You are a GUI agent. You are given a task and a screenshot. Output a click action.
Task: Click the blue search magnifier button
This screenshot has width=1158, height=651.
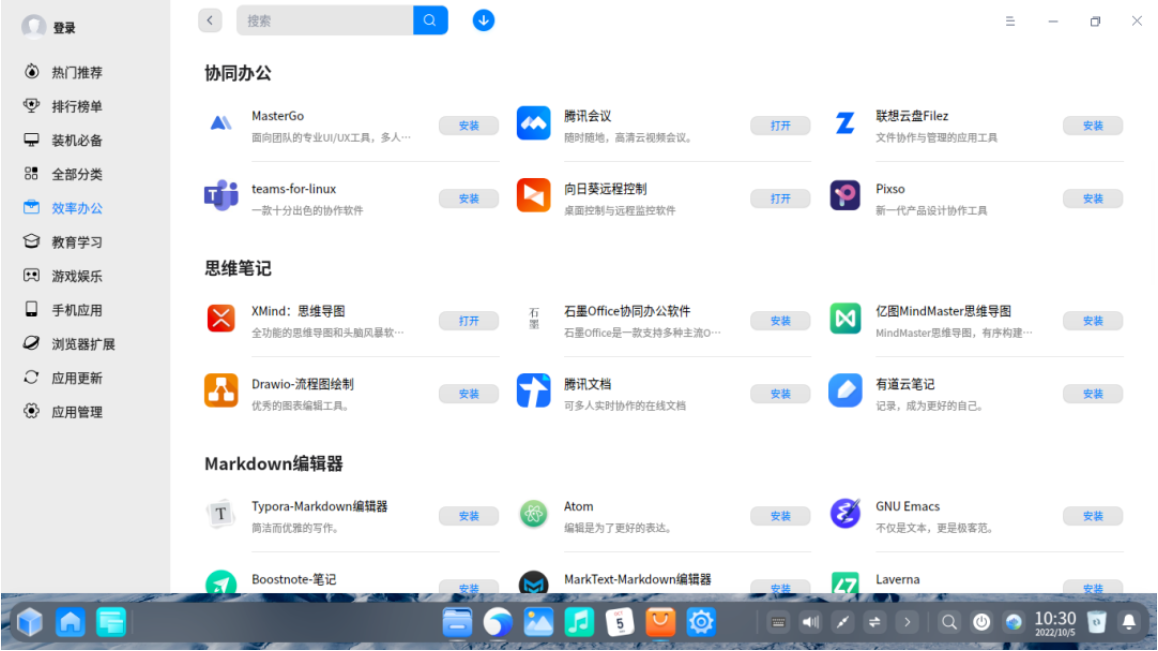[430, 21]
